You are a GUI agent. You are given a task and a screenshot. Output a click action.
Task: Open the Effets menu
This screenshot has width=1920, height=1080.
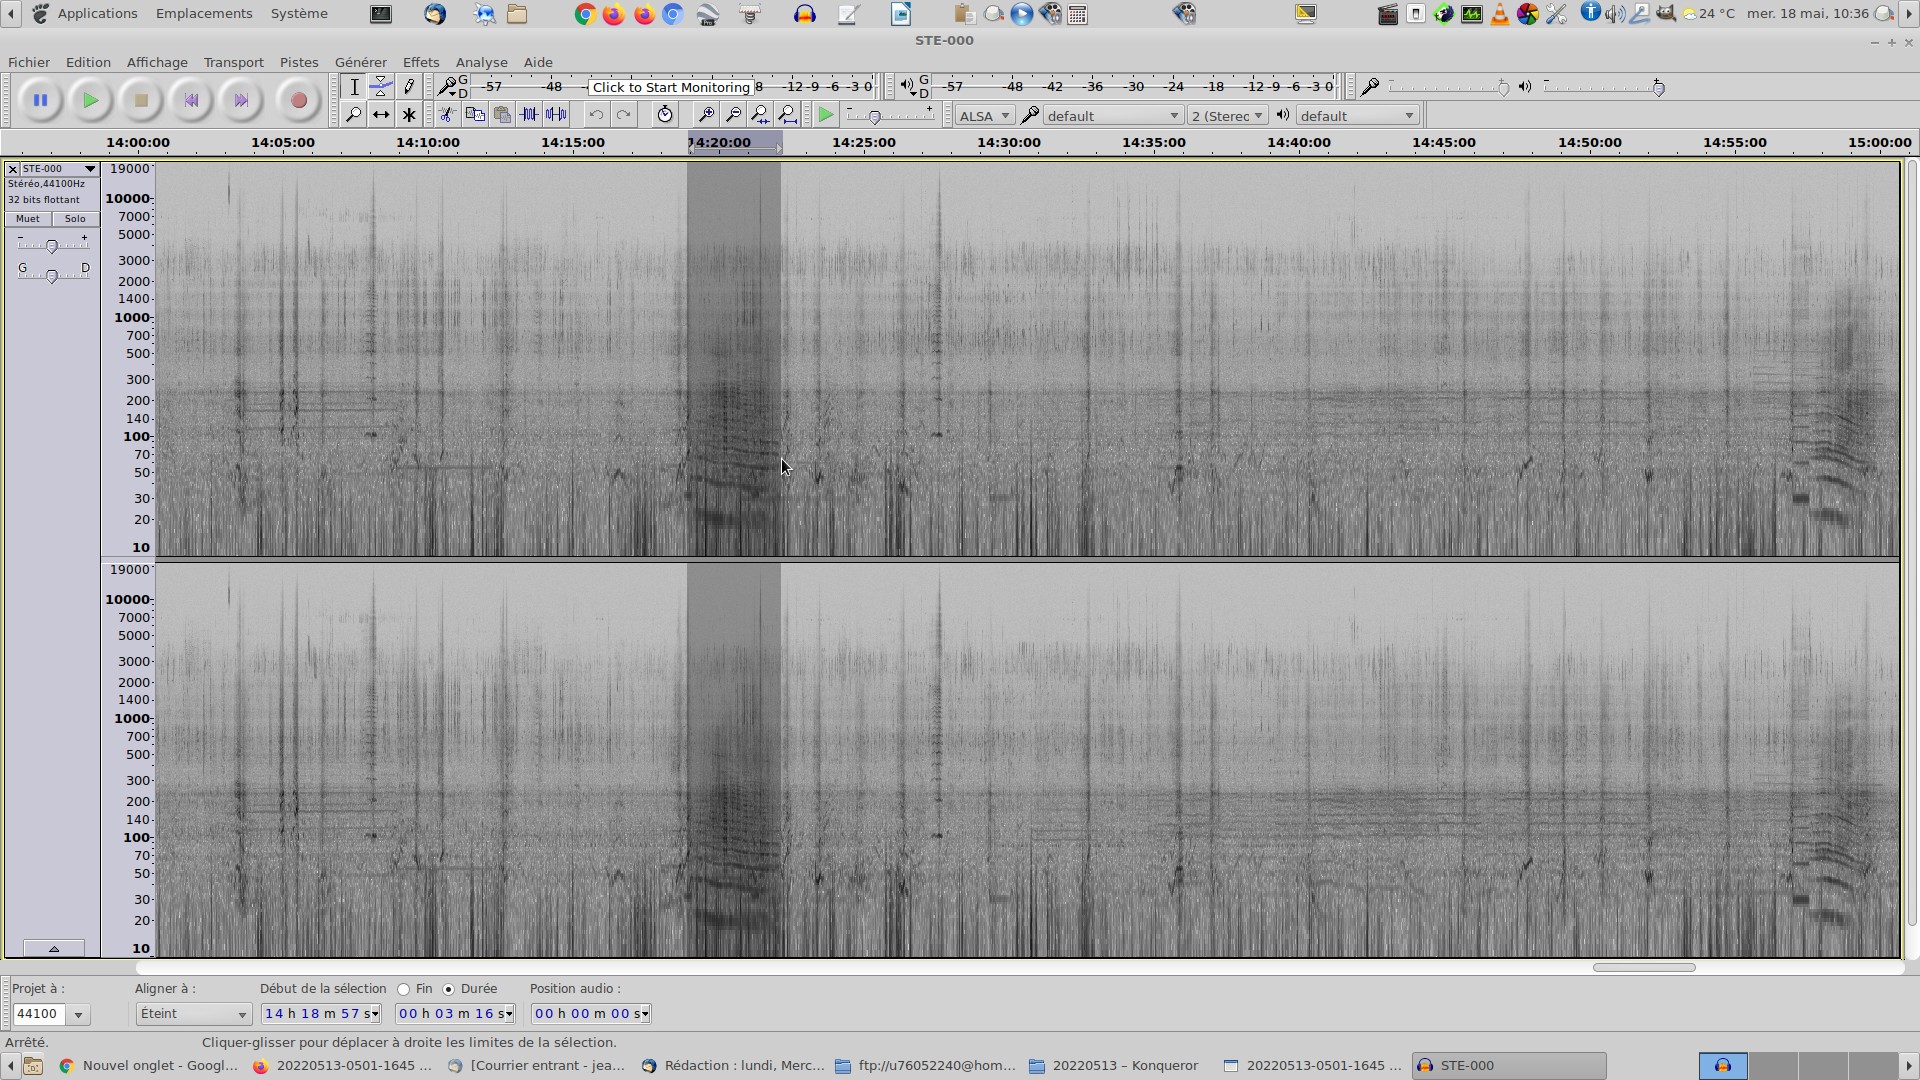(420, 62)
